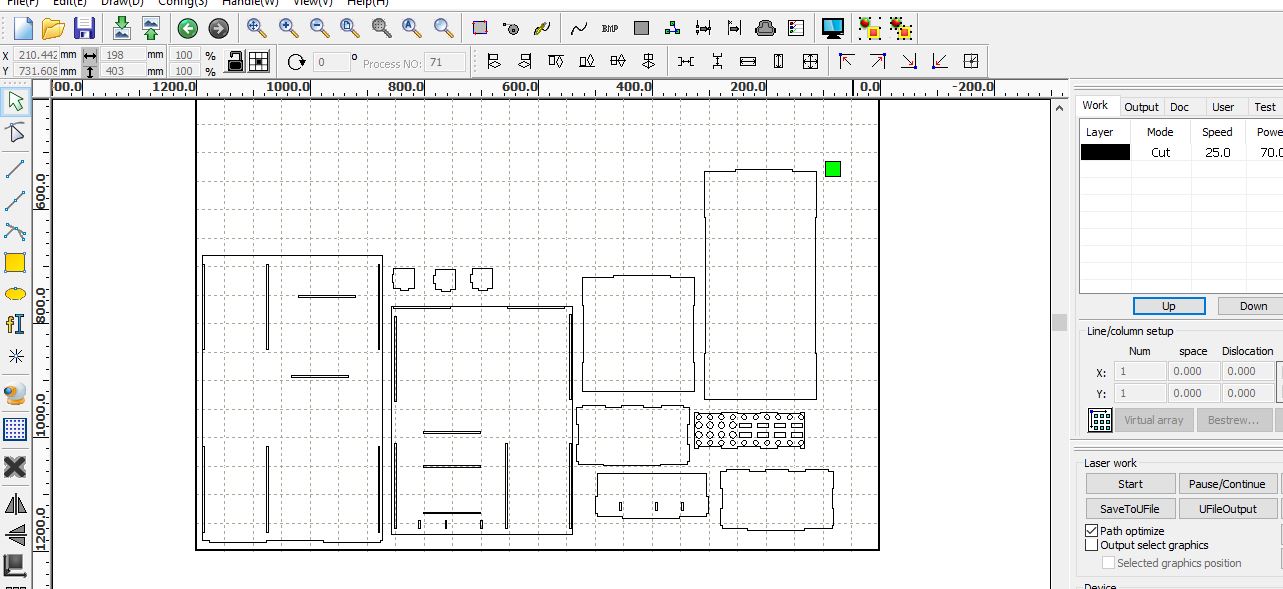Select the yellow Ellipse drawing tool
The image size is (1283, 589).
[15, 294]
